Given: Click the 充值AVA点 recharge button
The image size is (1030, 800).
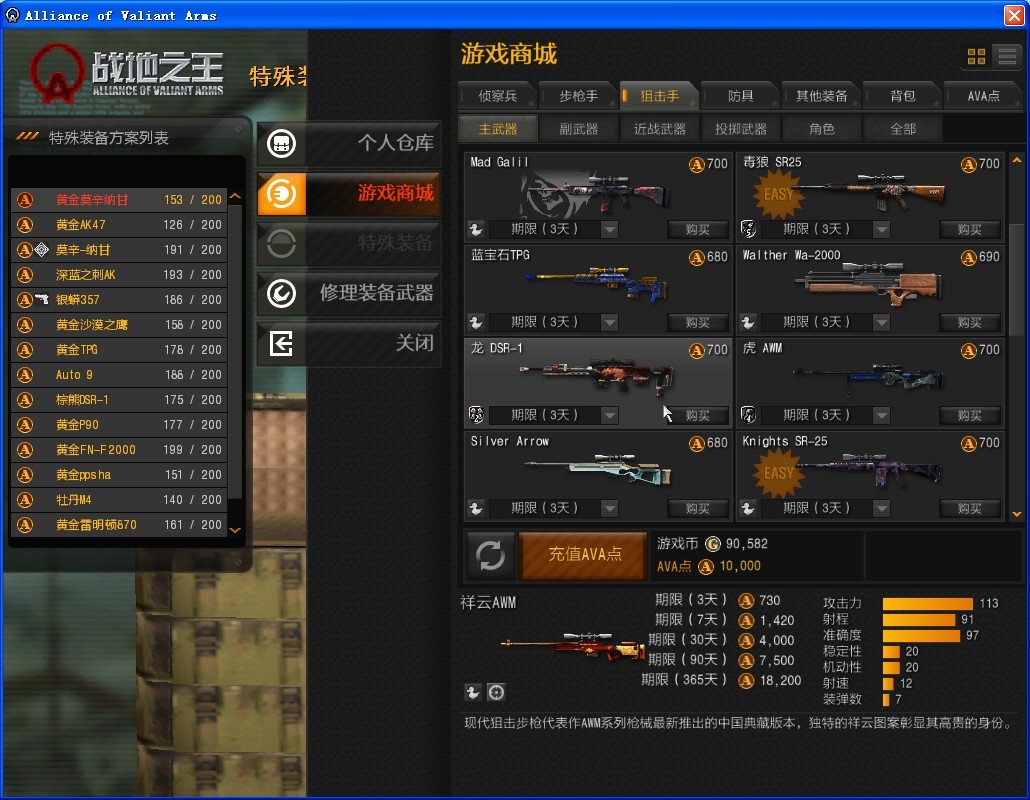Looking at the screenshot, I should point(584,555).
